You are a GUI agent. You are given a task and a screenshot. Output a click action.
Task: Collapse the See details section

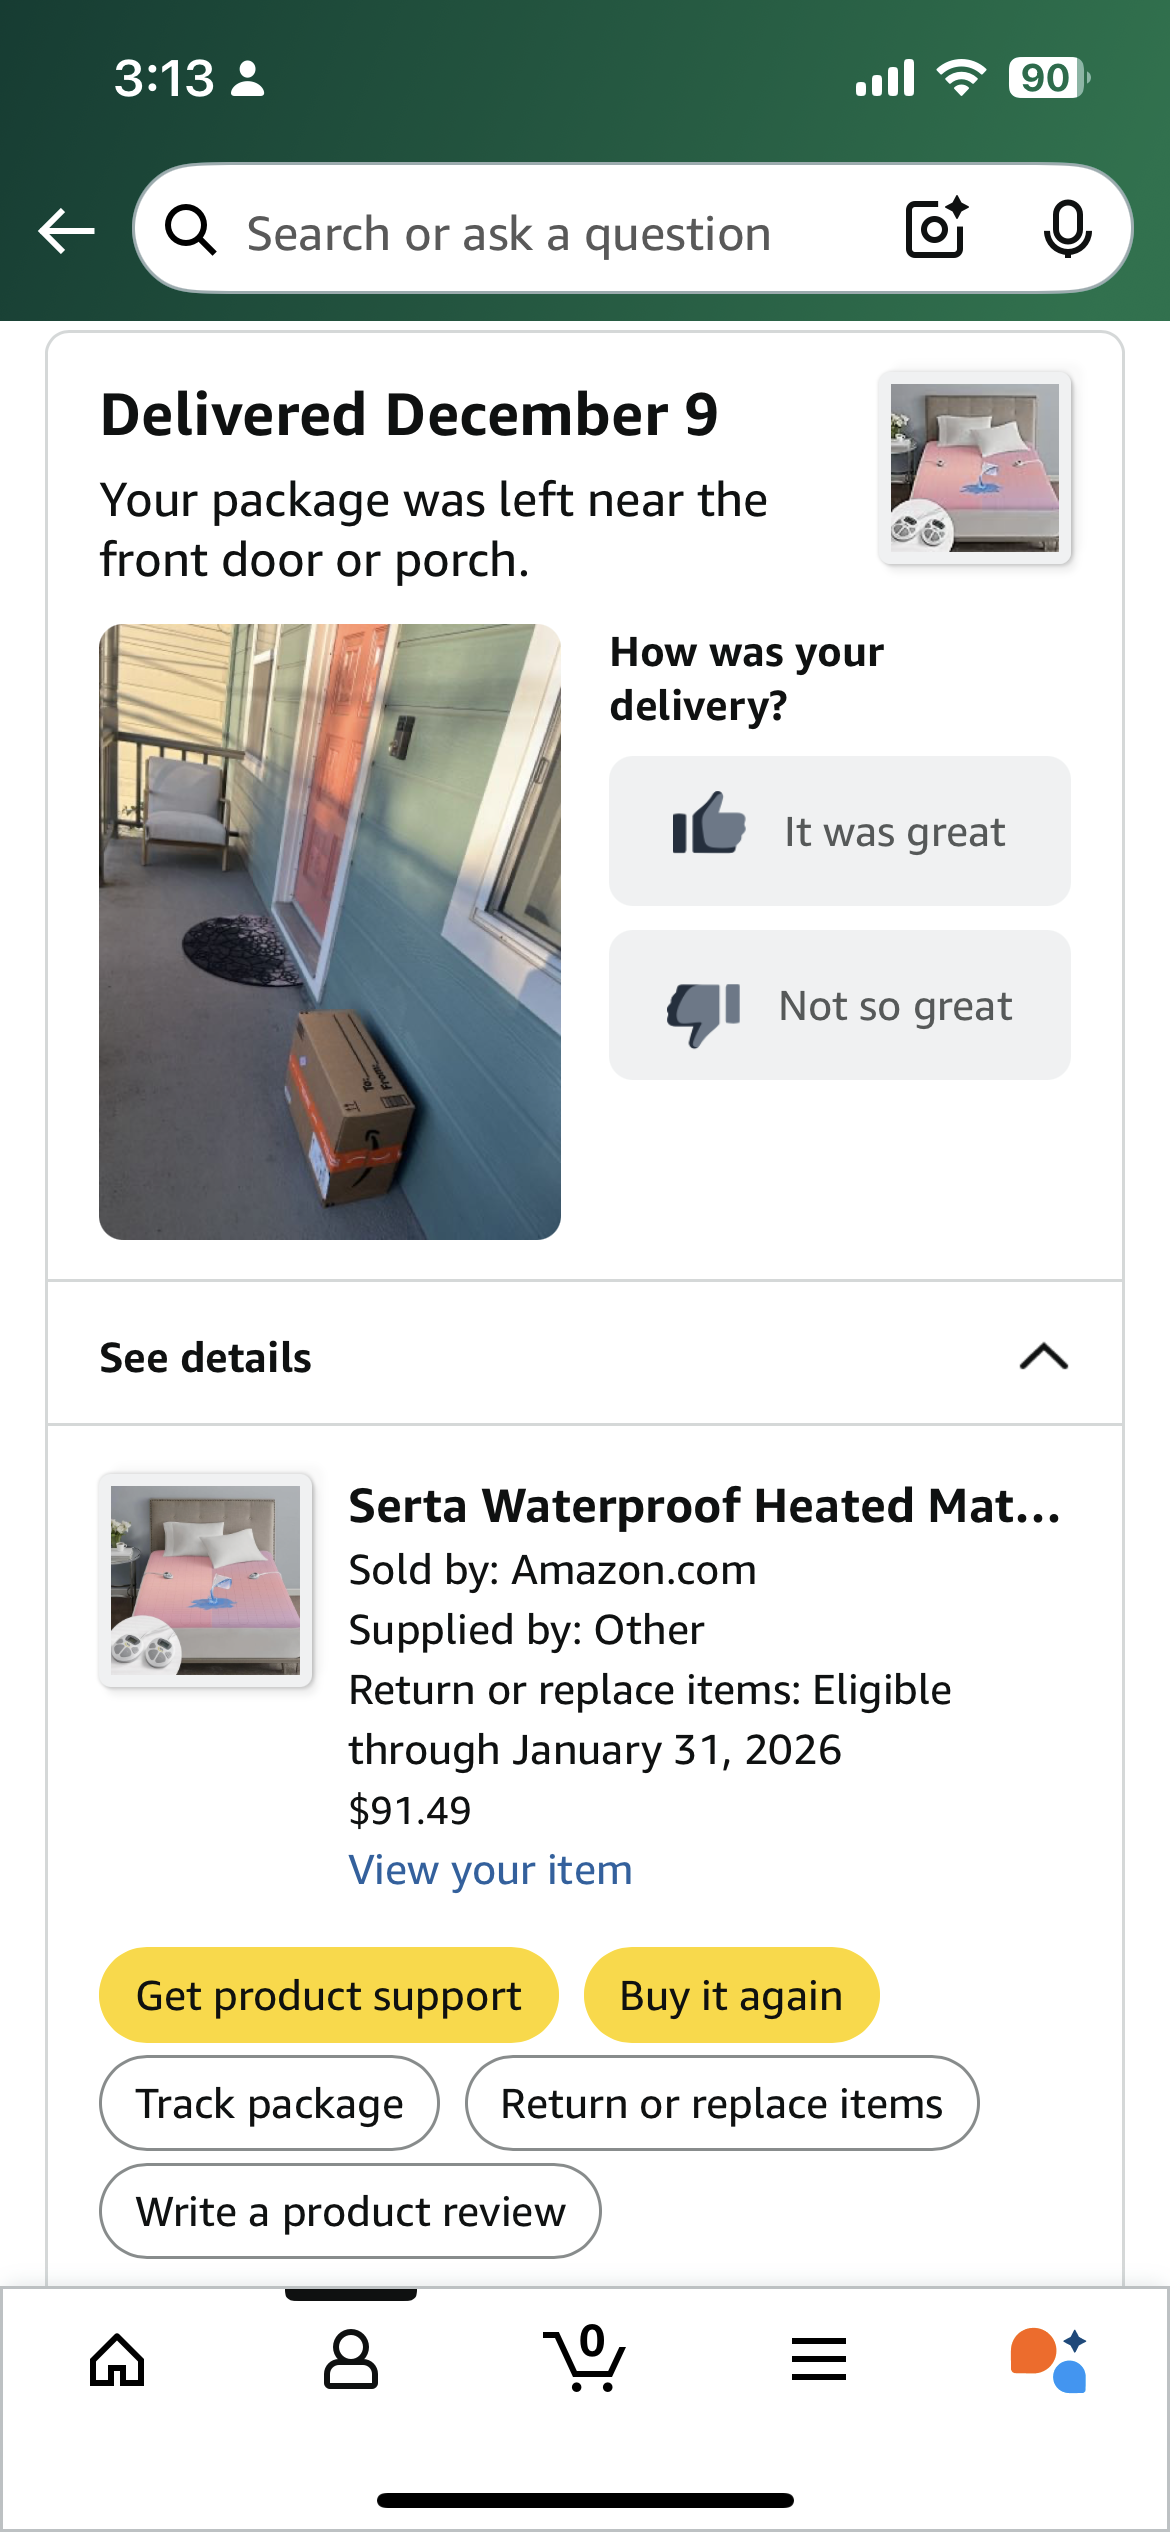pyautogui.click(x=585, y=1357)
